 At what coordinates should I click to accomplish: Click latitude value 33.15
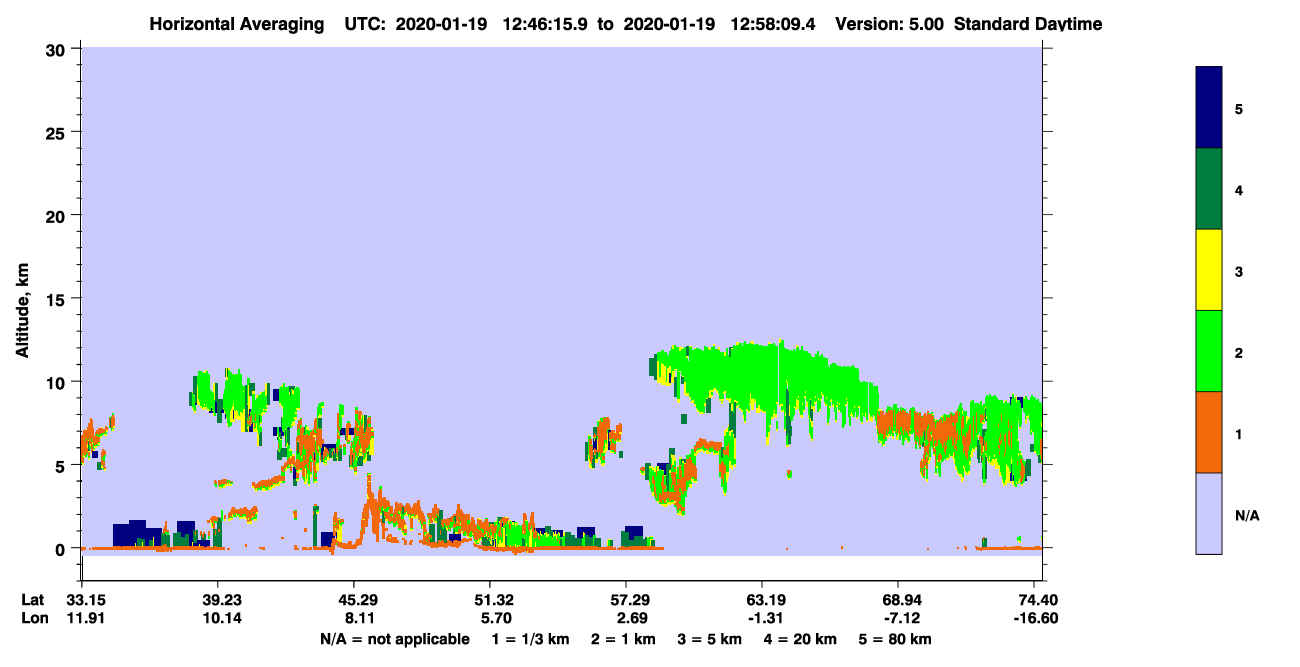tap(82, 600)
